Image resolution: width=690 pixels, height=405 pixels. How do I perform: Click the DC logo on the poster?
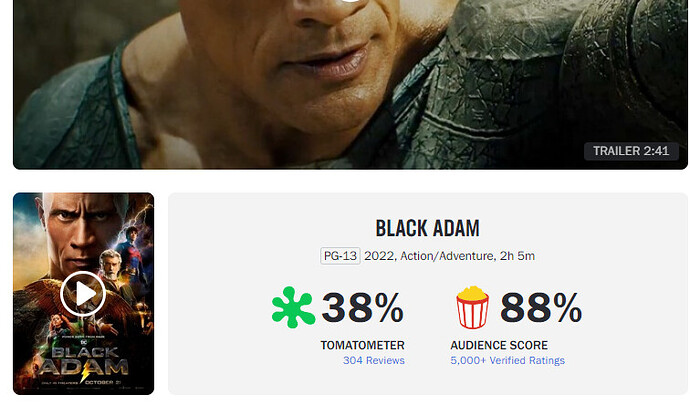point(84,342)
